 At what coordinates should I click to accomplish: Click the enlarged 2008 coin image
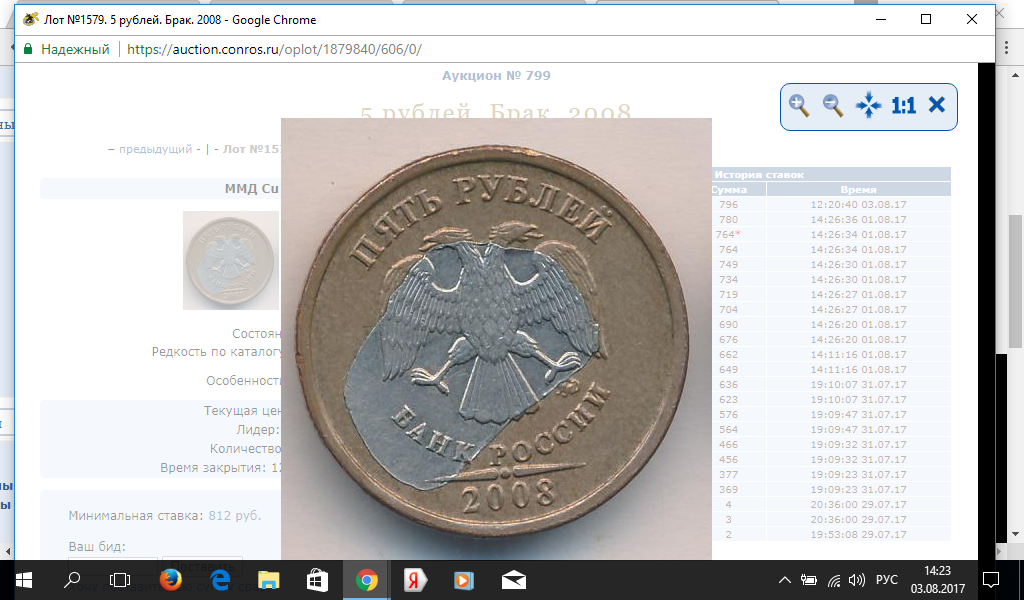496,339
